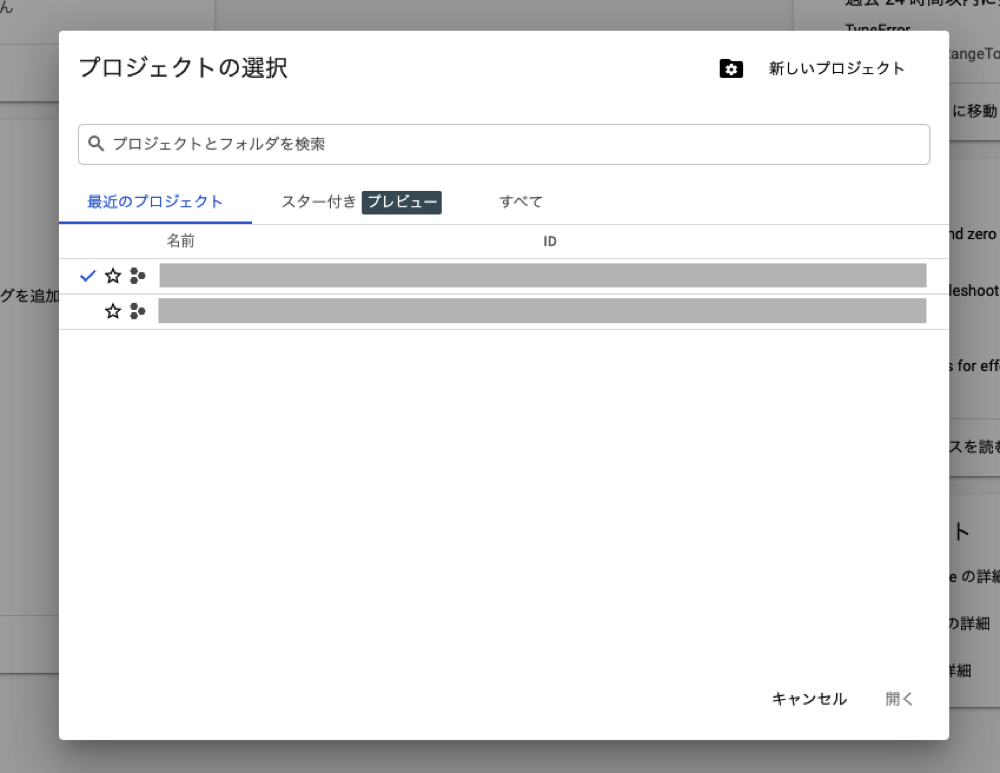Switch to the すべて tab

pos(520,202)
